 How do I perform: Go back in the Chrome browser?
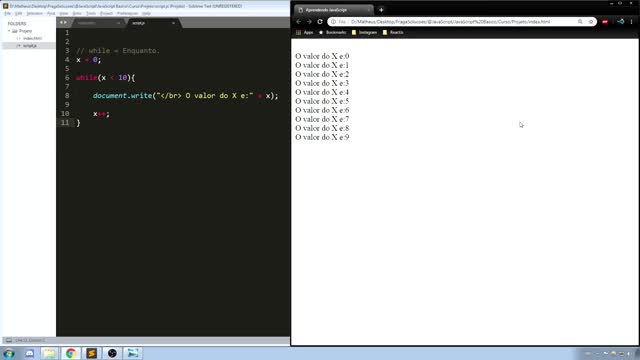pos(299,22)
